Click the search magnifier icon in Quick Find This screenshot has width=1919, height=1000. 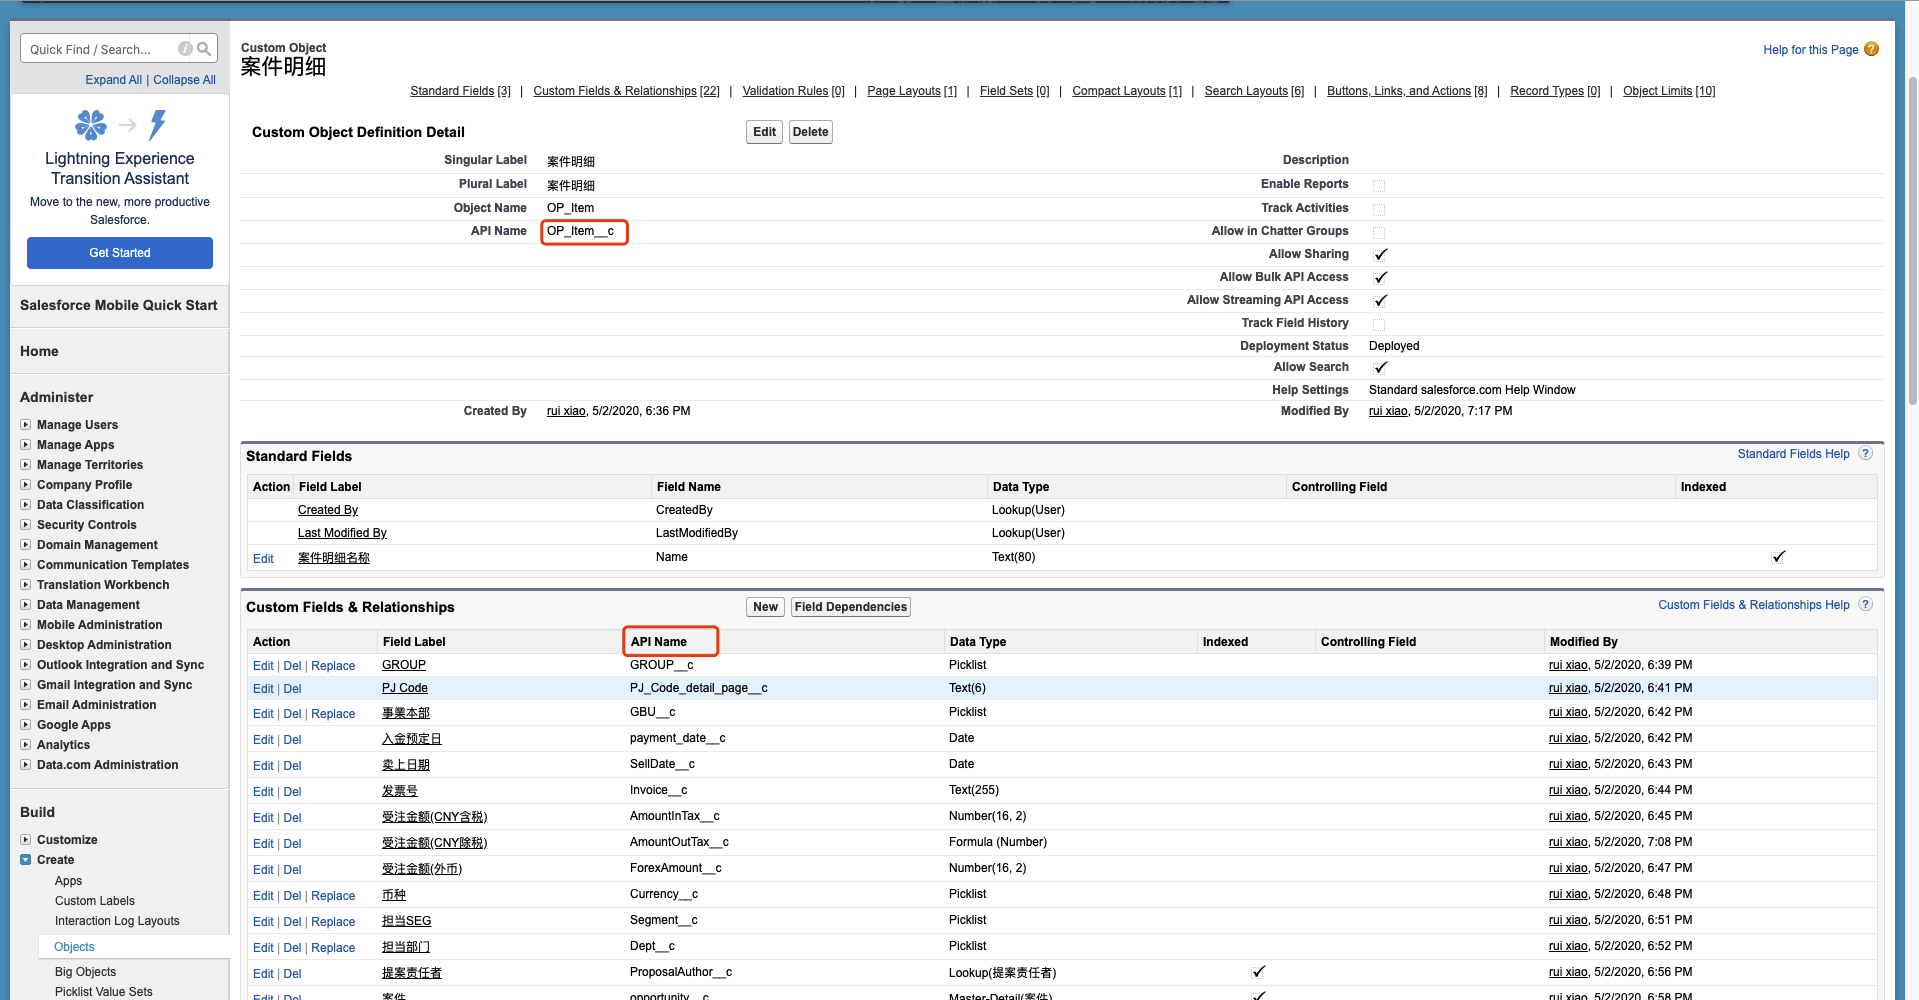tap(205, 48)
